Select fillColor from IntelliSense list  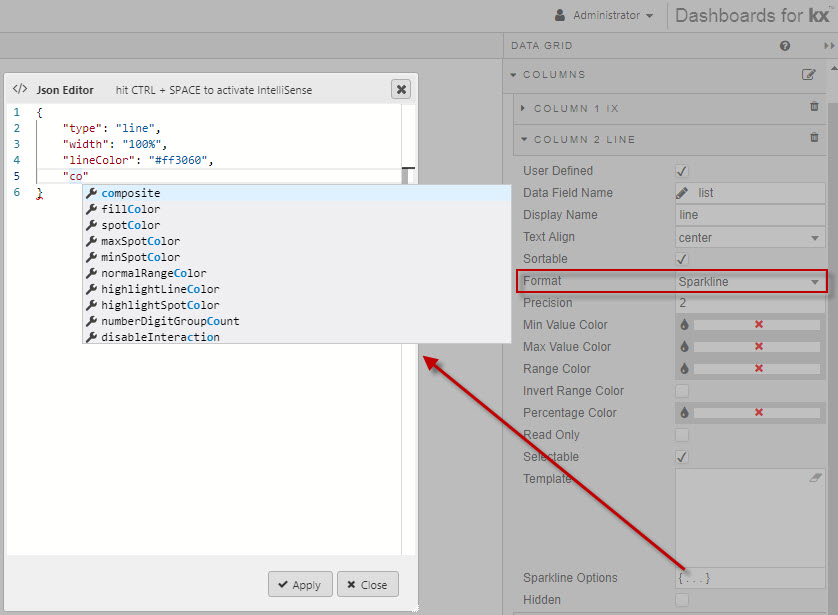pyautogui.click(x=130, y=209)
